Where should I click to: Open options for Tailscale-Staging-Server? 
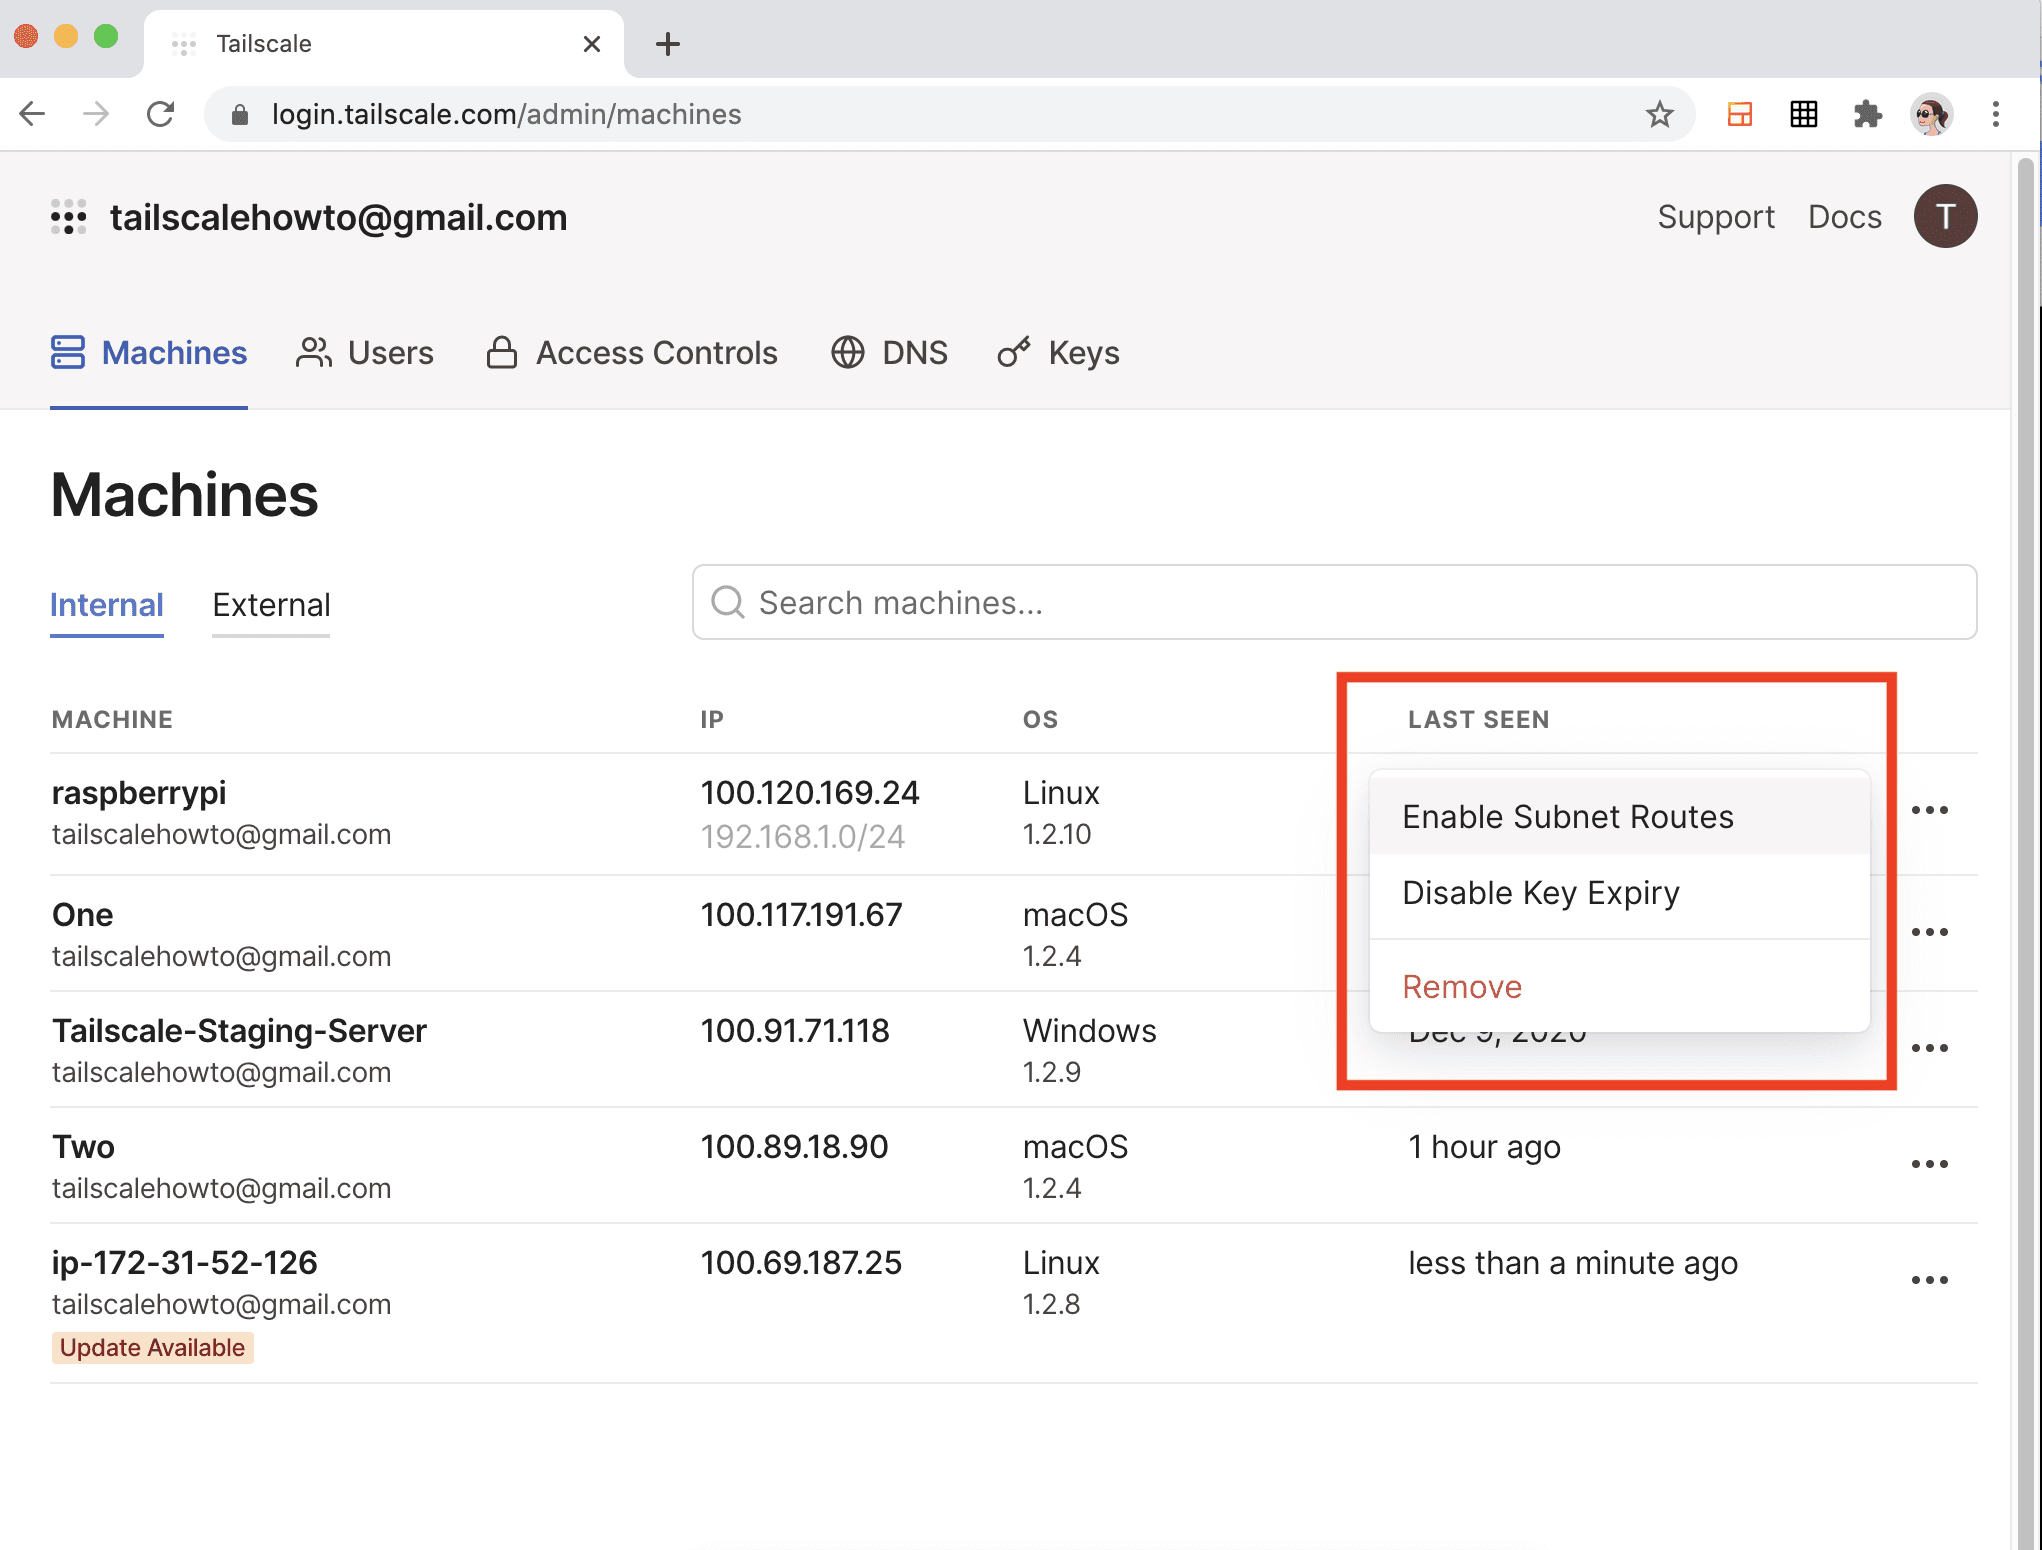click(1929, 1048)
